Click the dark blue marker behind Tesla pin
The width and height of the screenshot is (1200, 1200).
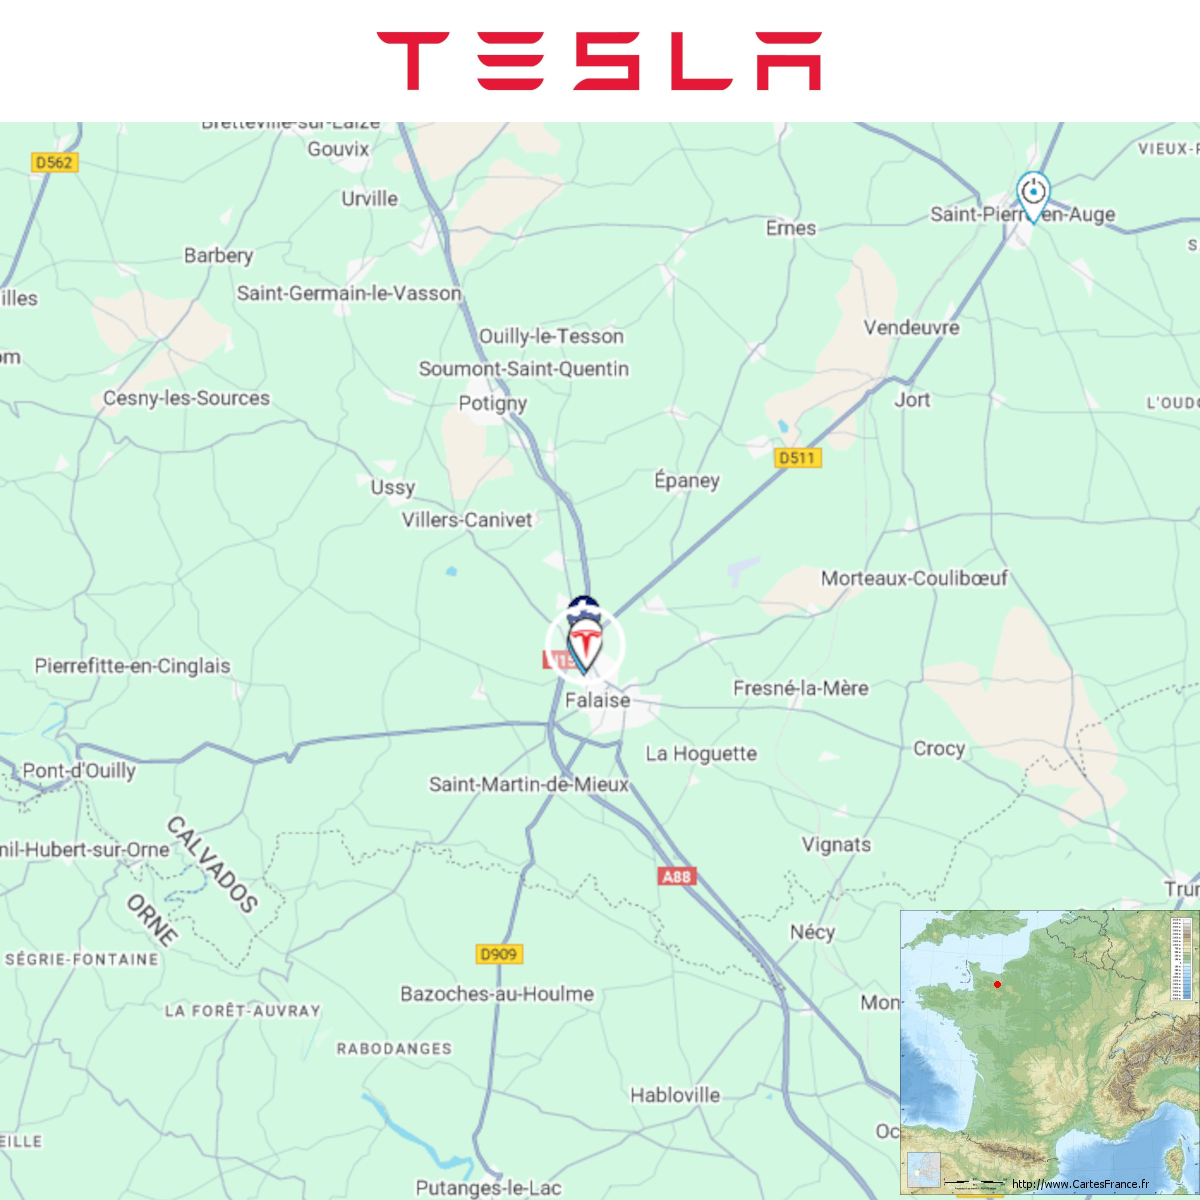pos(583,606)
